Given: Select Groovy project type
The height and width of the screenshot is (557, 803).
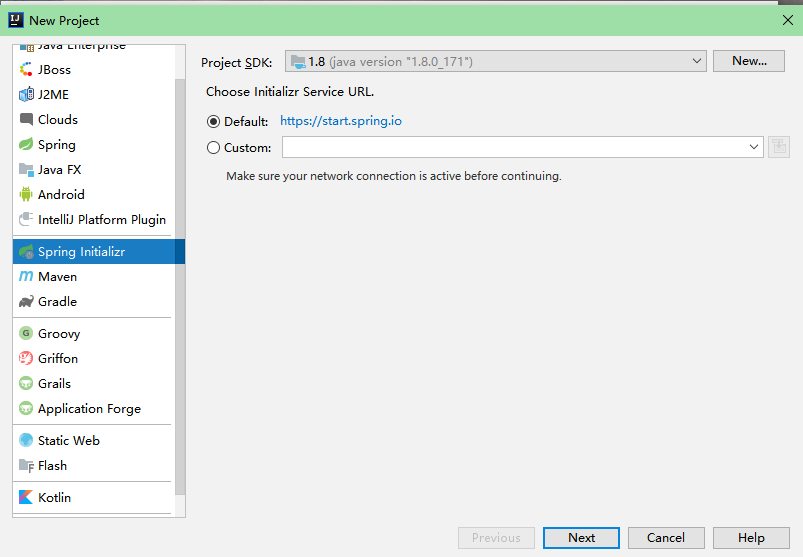Looking at the screenshot, I should click(94, 333).
